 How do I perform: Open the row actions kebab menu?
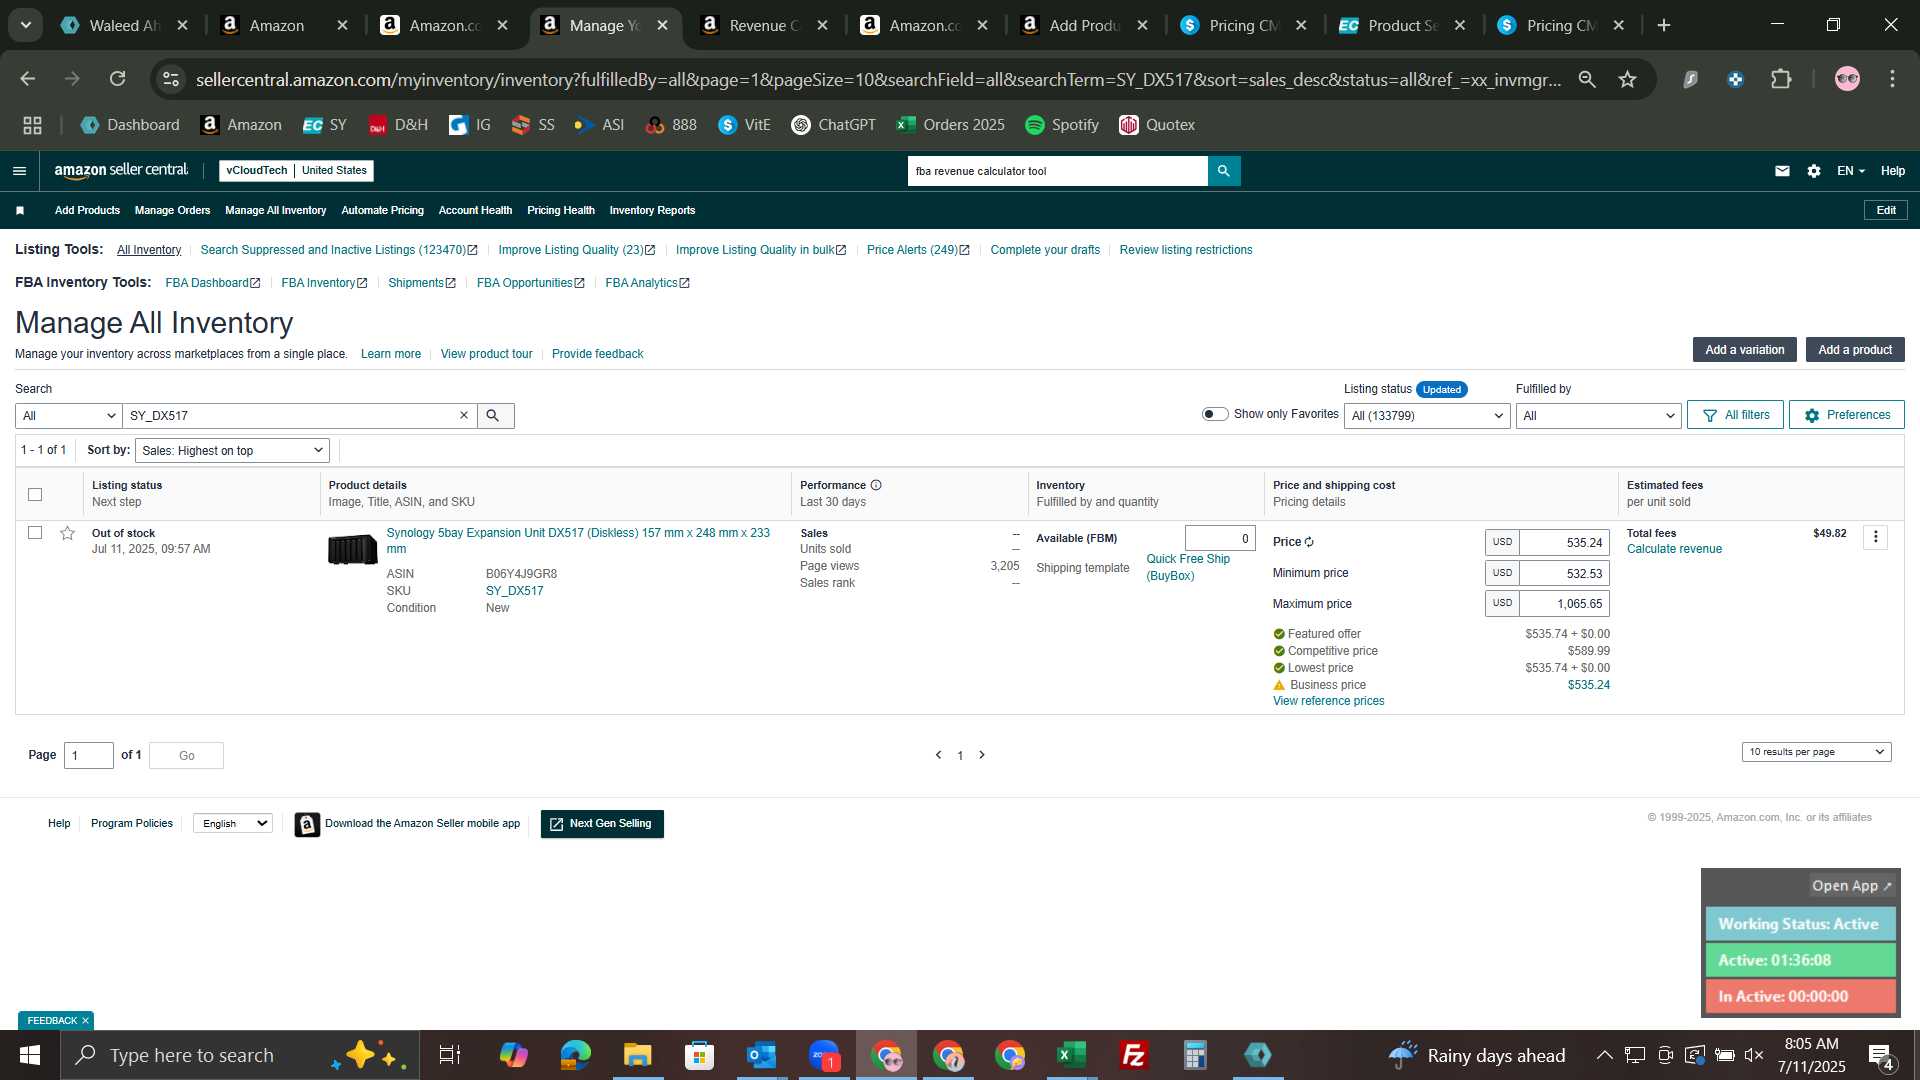[1875, 537]
